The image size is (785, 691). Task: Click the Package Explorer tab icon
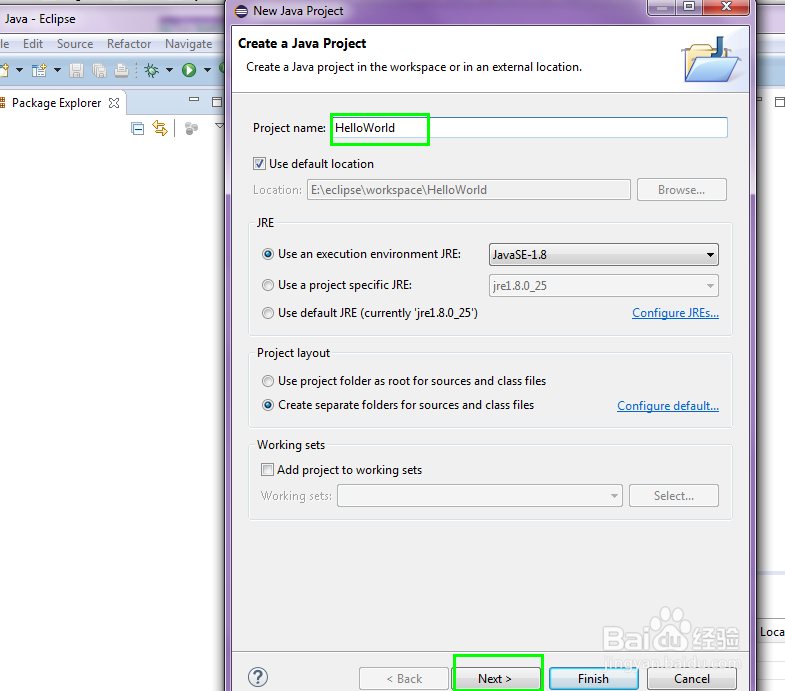click(x=3, y=103)
